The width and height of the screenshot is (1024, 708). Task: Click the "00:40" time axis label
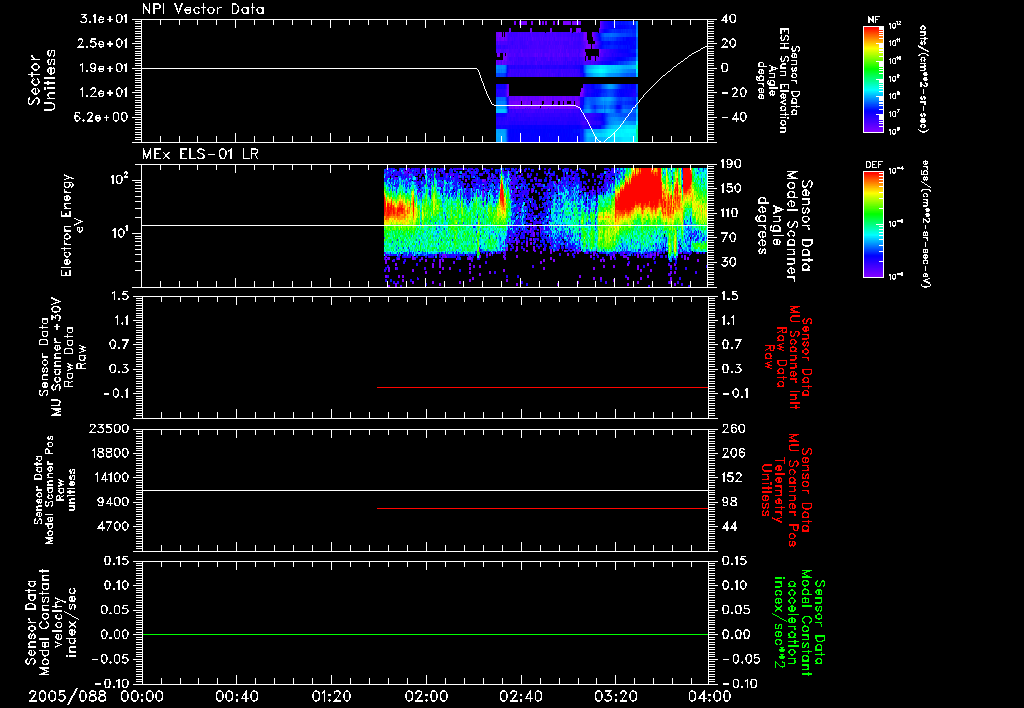(x=236, y=696)
